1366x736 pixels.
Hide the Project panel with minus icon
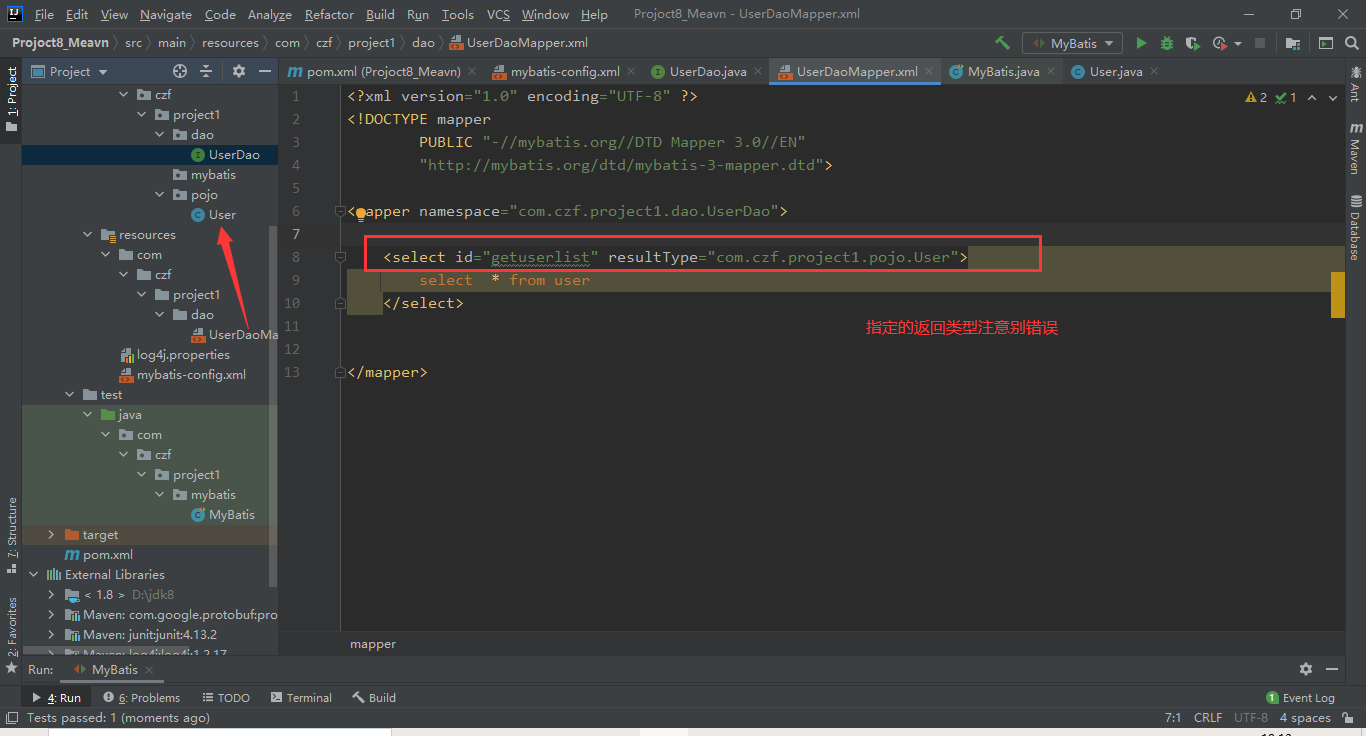click(x=265, y=71)
